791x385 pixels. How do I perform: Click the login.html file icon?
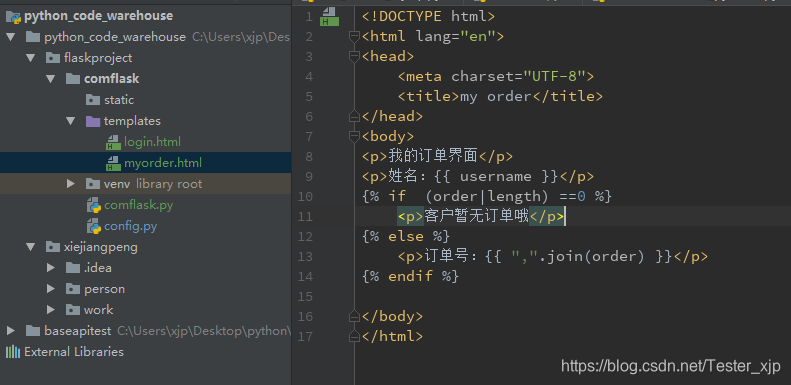click(113, 143)
